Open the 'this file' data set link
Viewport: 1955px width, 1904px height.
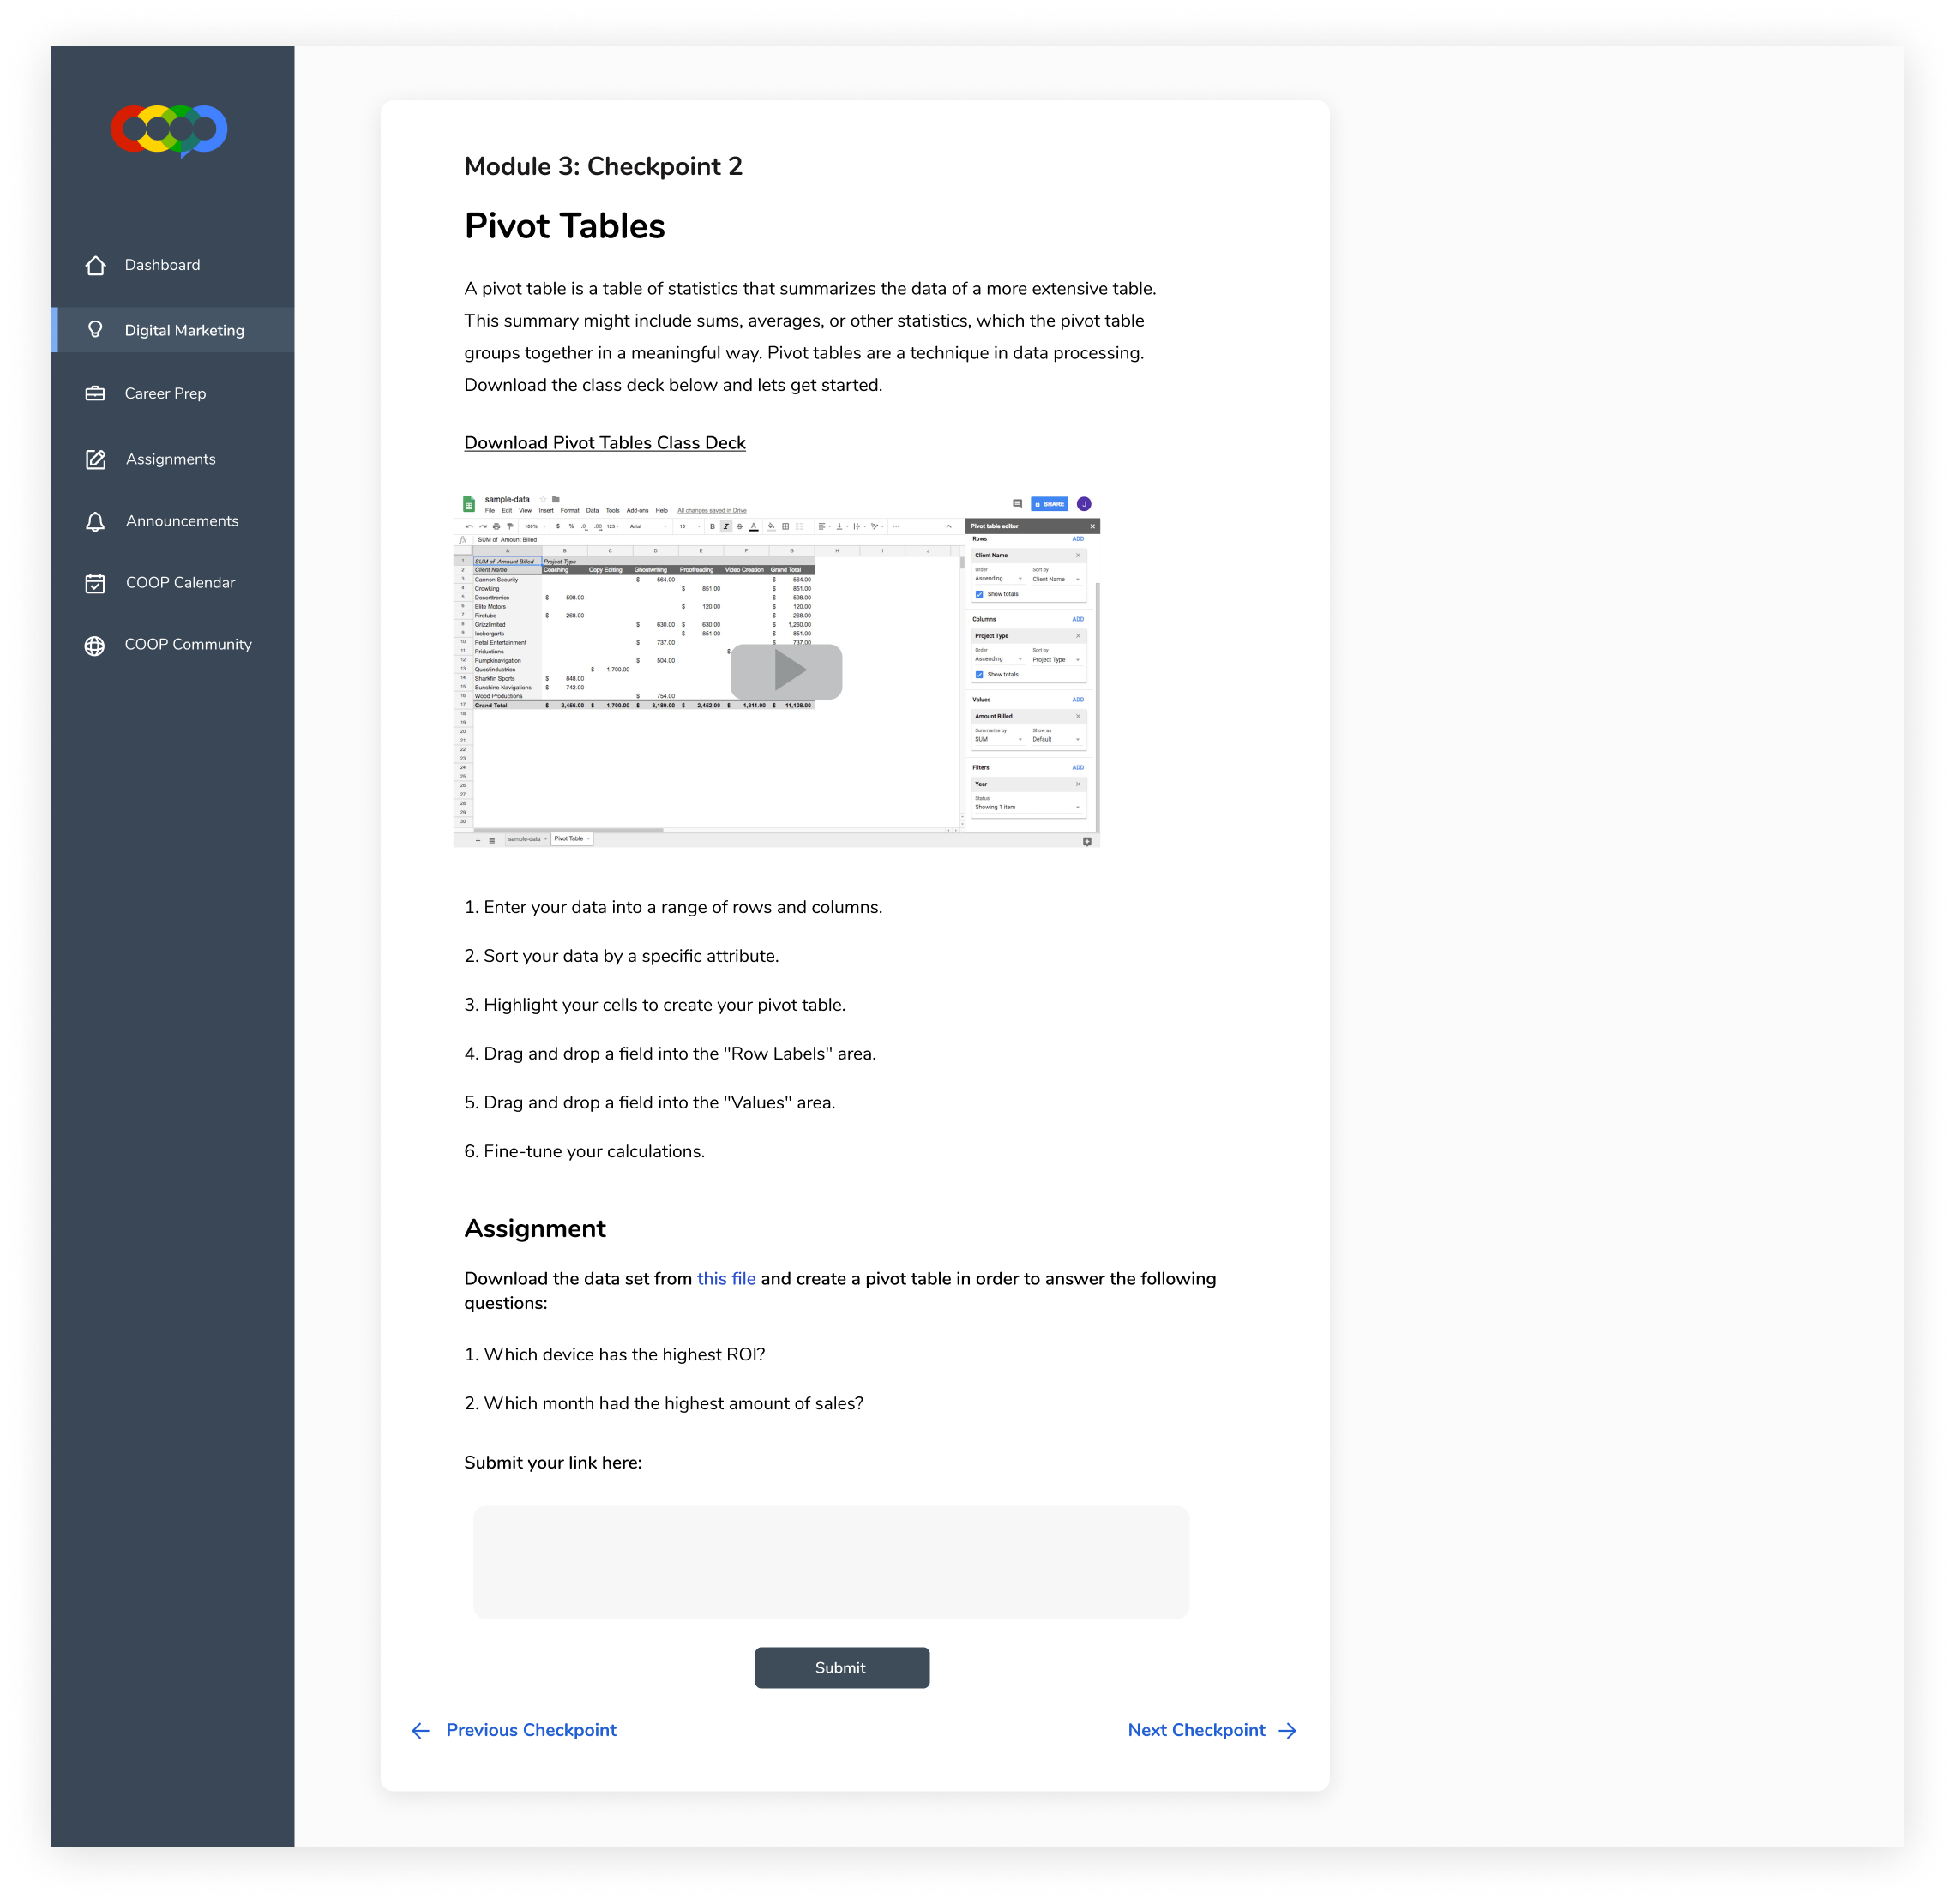726,1279
